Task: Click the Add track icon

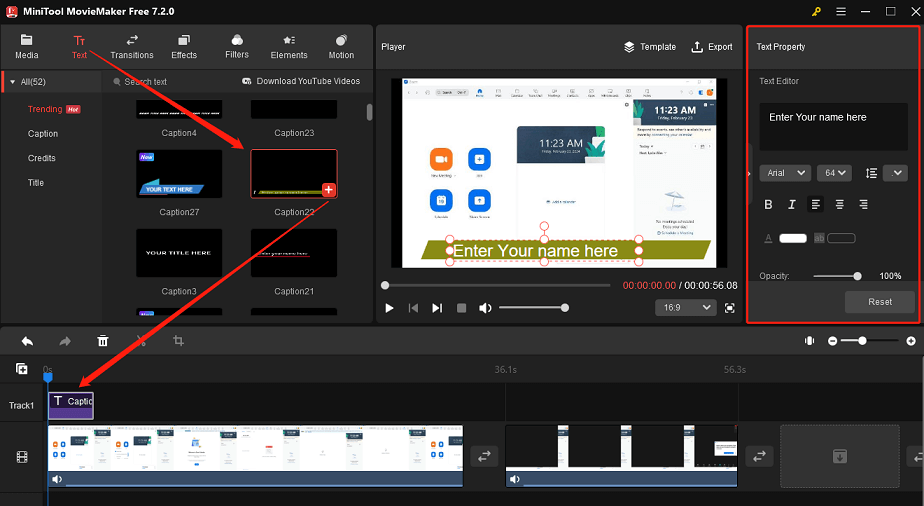Action: tap(22, 369)
